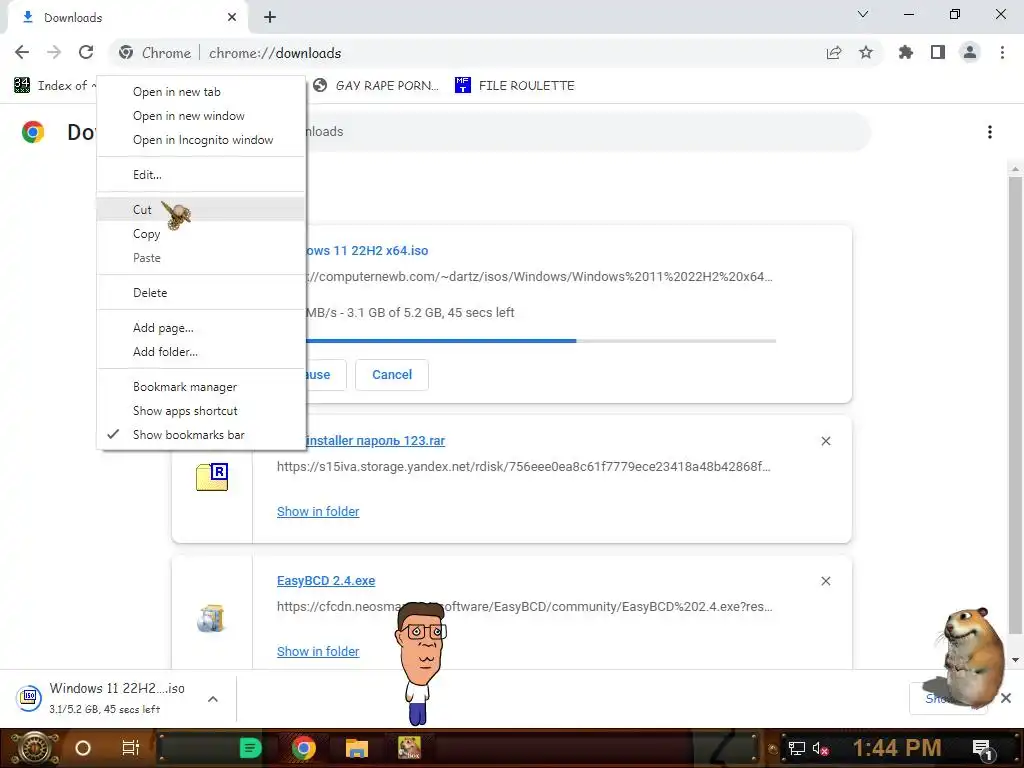The height and width of the screenshot is (768, 1024).
Task: Click the page vertical scrollbar thumb
Action: (x=1015, y=405)
